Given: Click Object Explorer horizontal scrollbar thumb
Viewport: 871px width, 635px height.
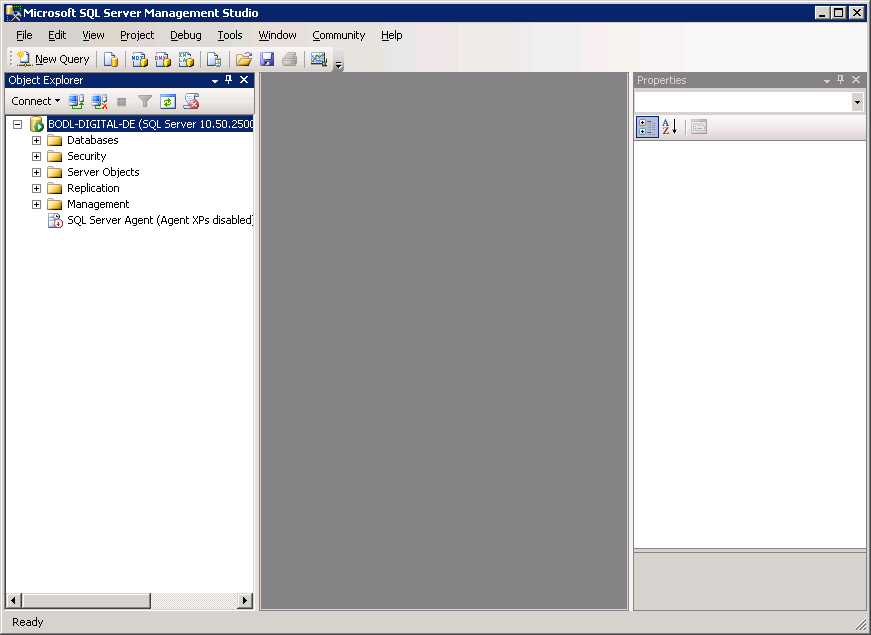Looking at the screenshot, I should pos(86,601).
